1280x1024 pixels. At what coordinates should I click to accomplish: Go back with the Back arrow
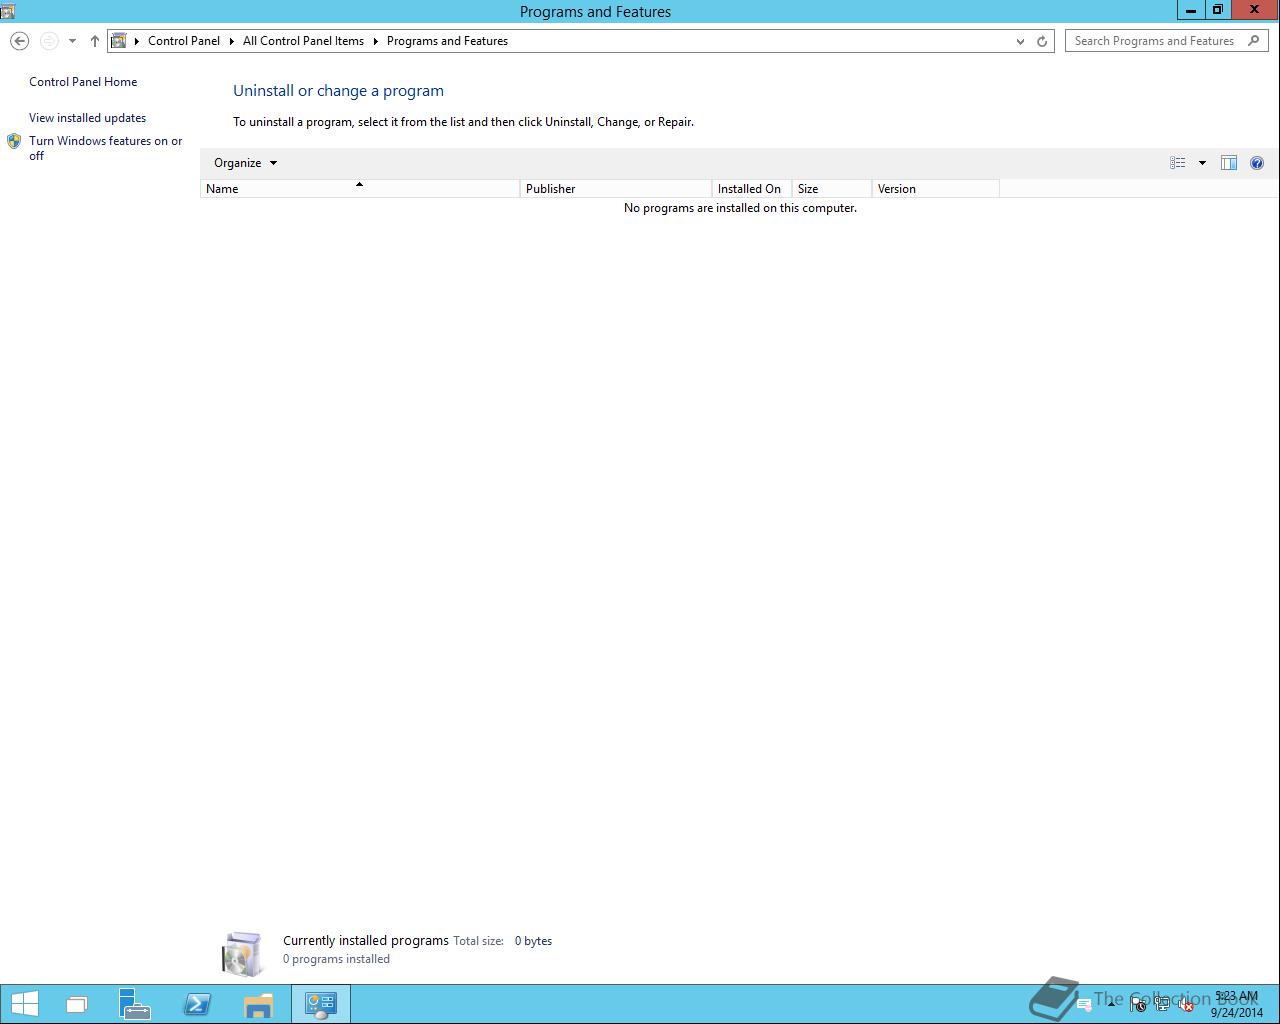19,41
